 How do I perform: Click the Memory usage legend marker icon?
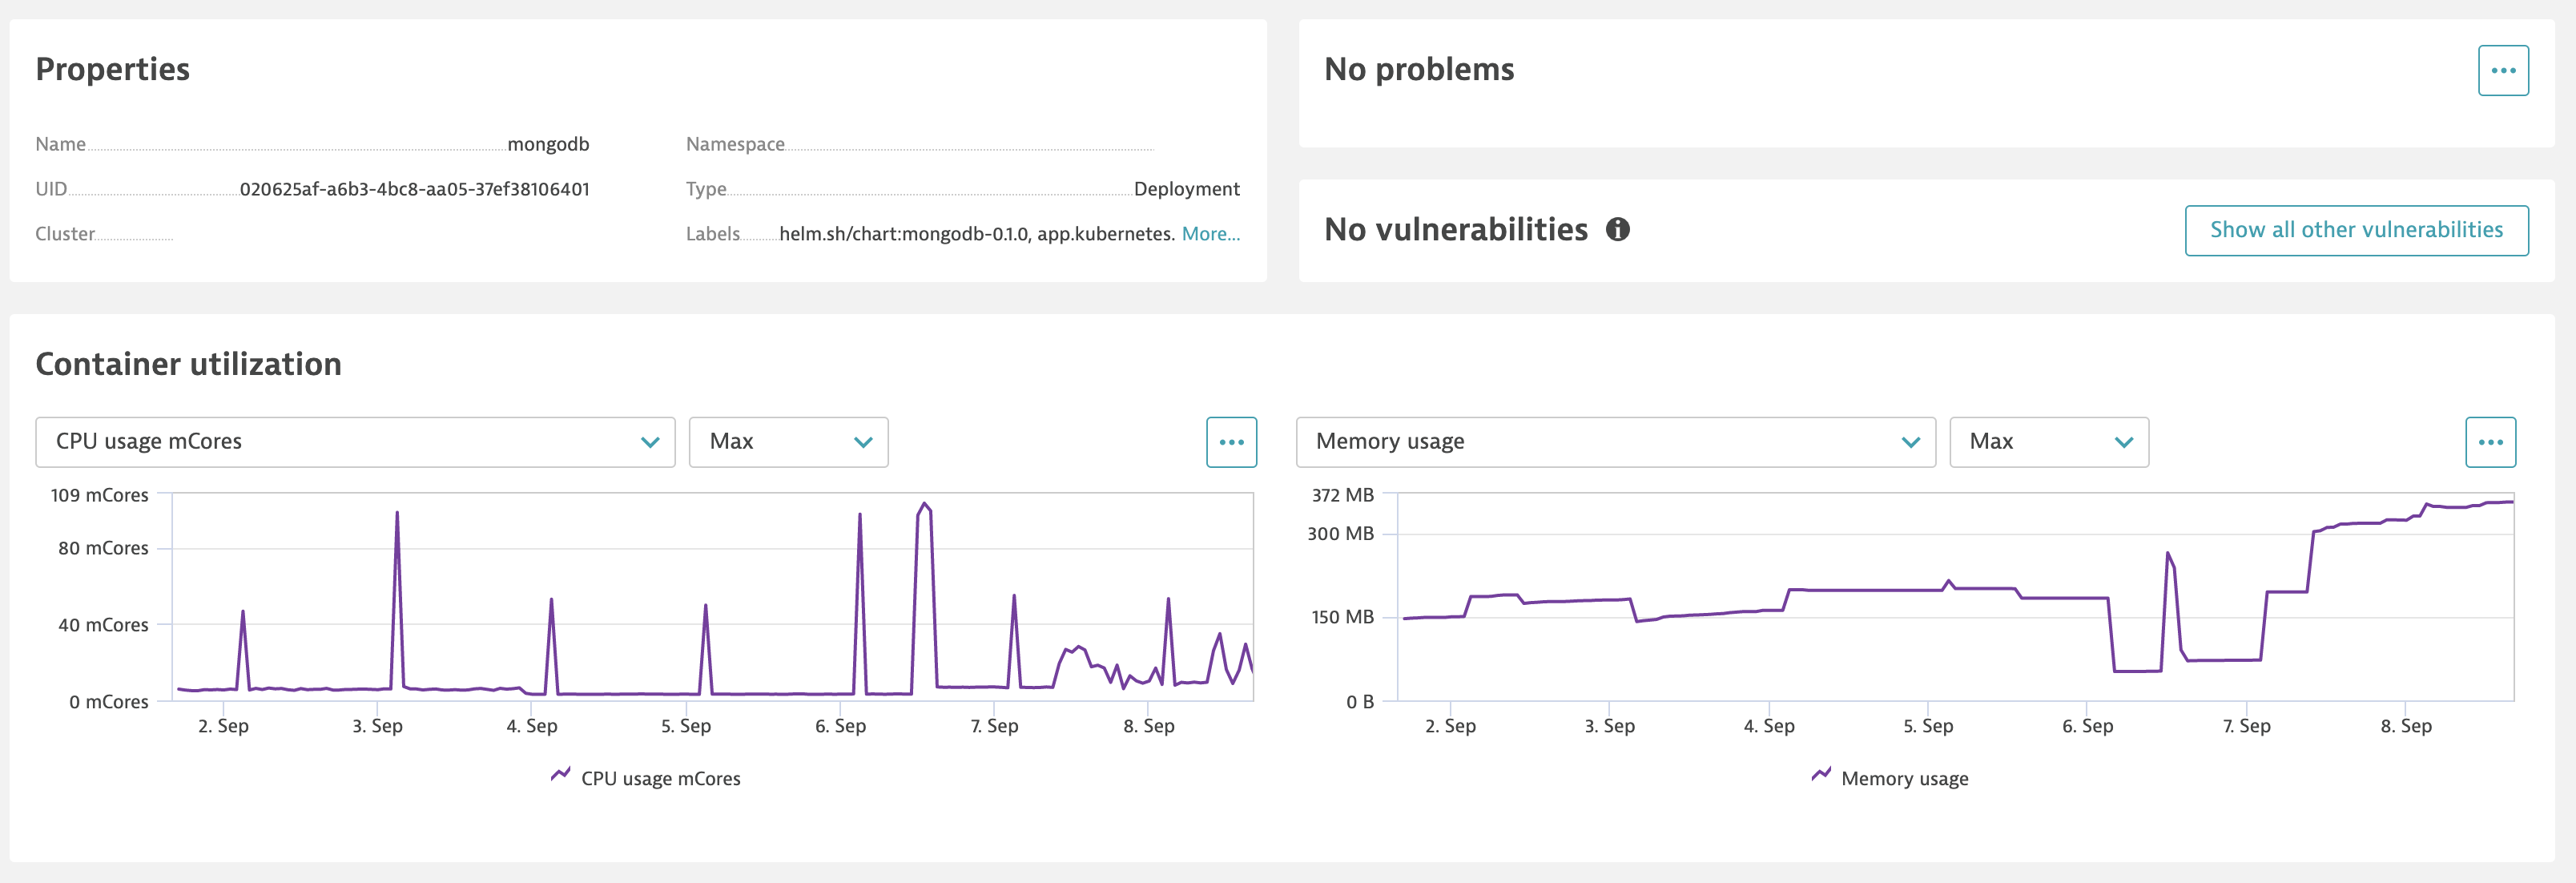coord(1821,776)
